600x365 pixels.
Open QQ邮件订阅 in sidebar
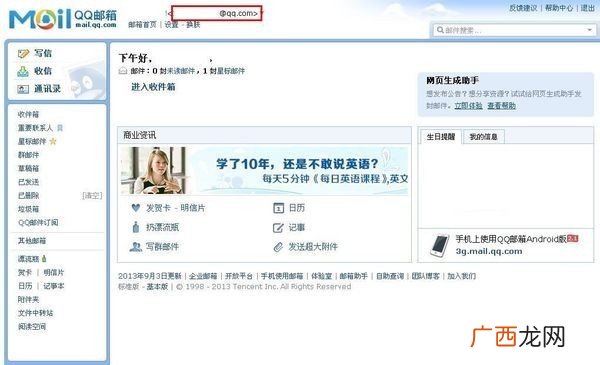[38, 222]
